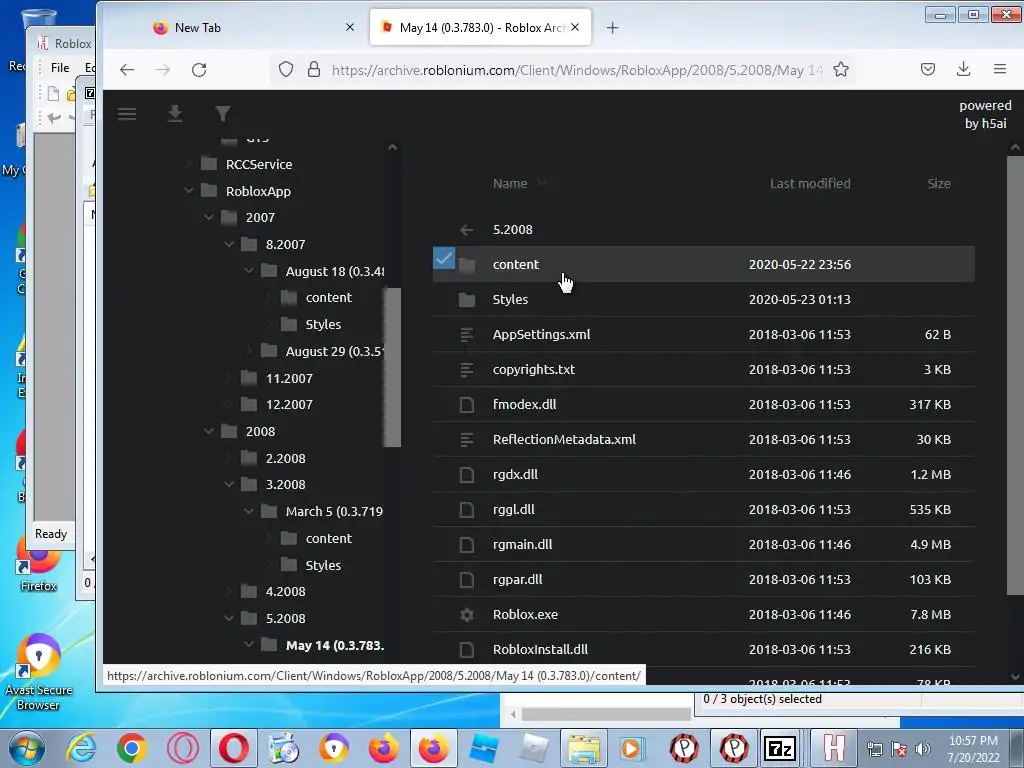Click the fmodex.dll file icon
This screenshot has width=1024, height=768.
pos(466,405)
